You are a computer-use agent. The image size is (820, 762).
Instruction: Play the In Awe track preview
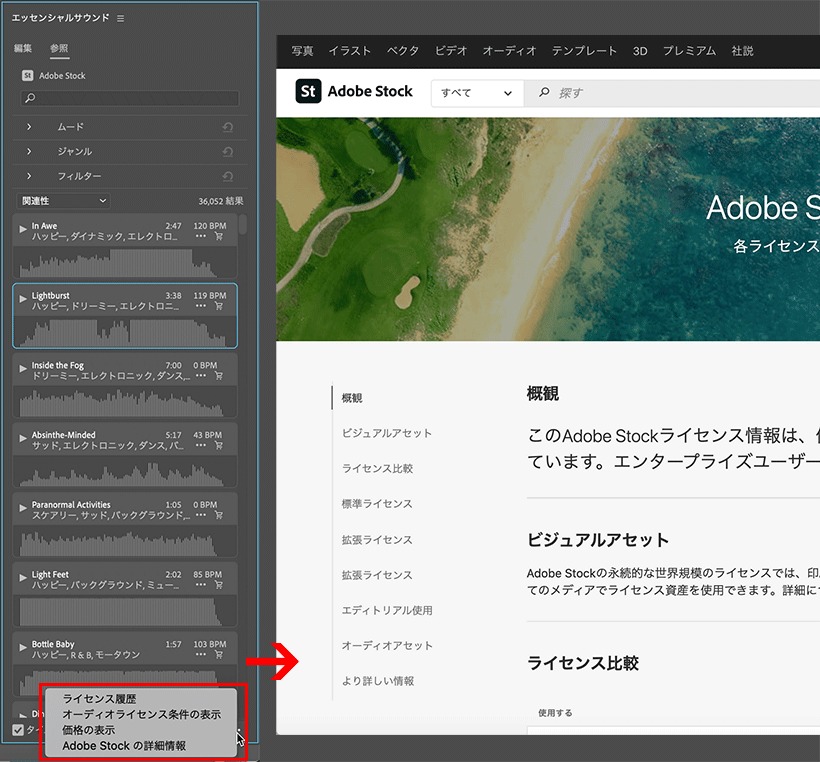tap(22, 229)
